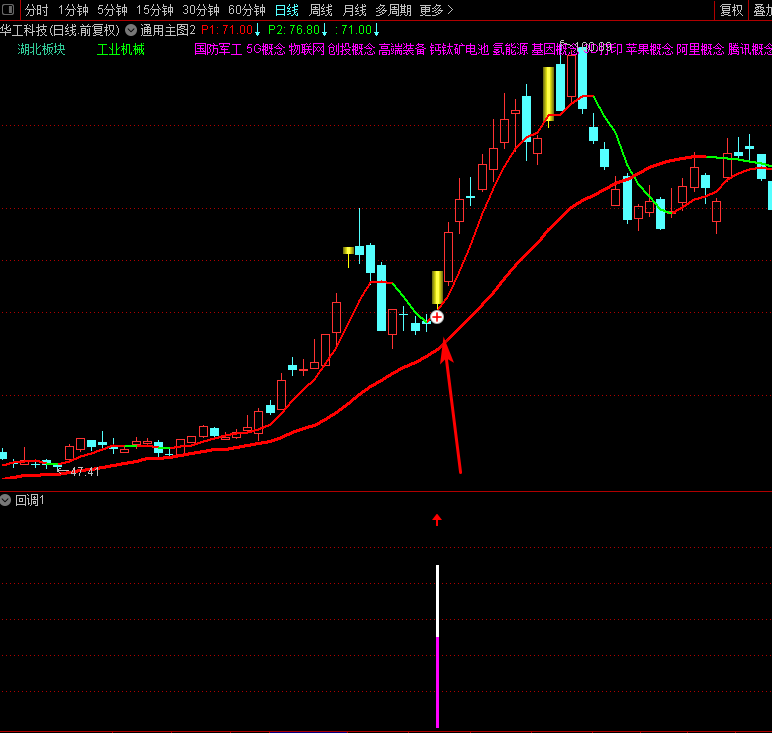Click the red plus signal marker on chart
Screen dimensions: 772x733
[437, 317]
